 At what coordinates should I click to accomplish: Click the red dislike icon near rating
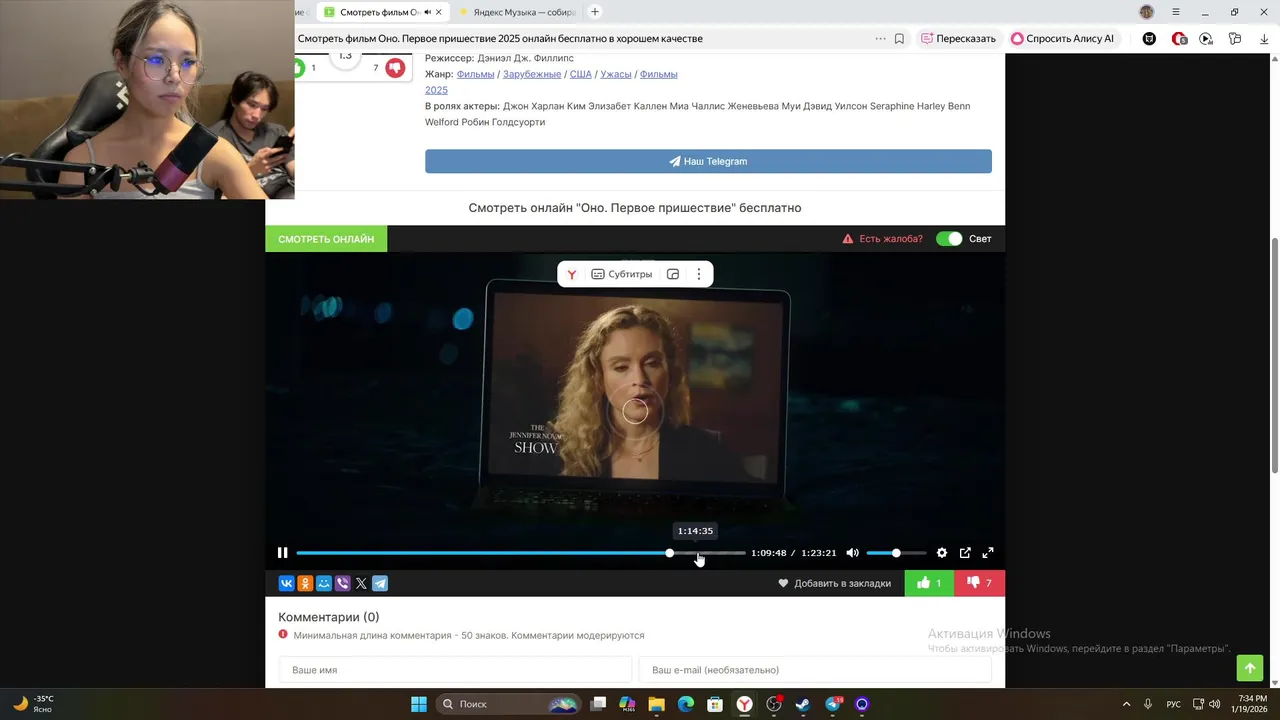click(395, 68)
